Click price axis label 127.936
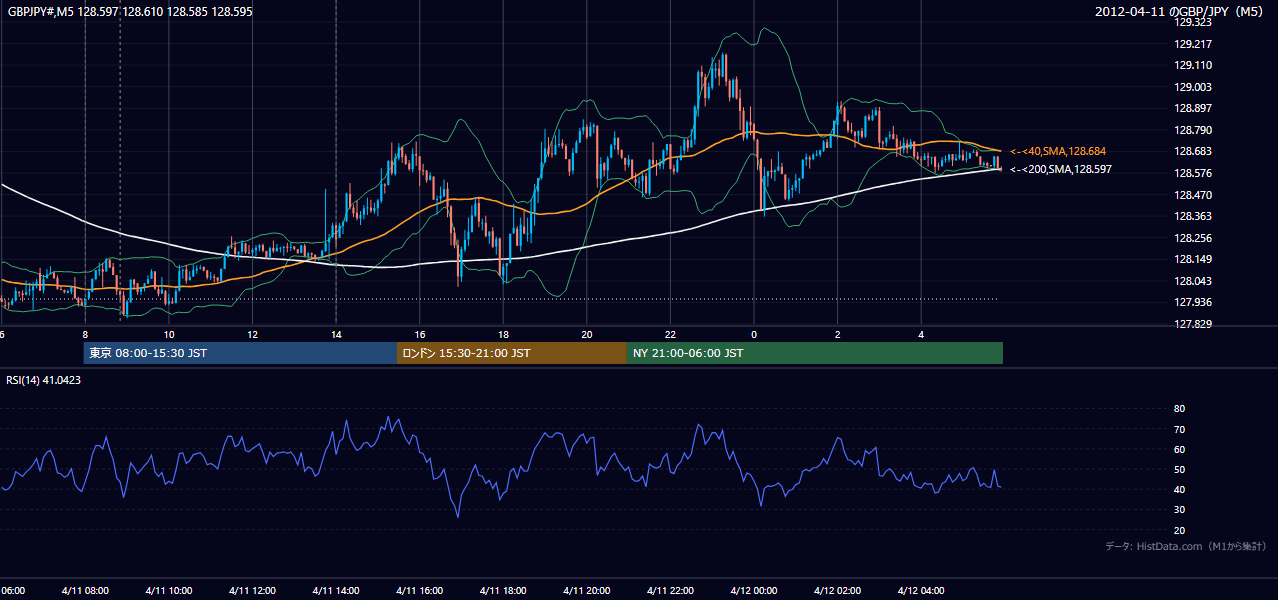The image size is (1278, 600). coord(1193,302)
